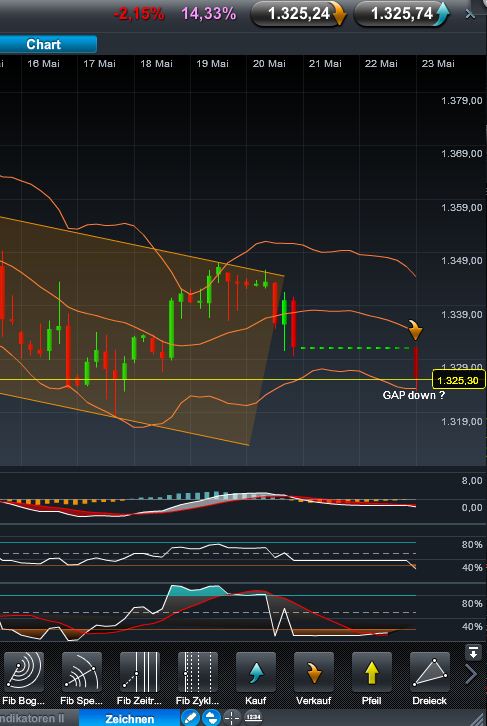Close the chart panel with X
This screenshot has height=726, width=487.
pos(470,14)
